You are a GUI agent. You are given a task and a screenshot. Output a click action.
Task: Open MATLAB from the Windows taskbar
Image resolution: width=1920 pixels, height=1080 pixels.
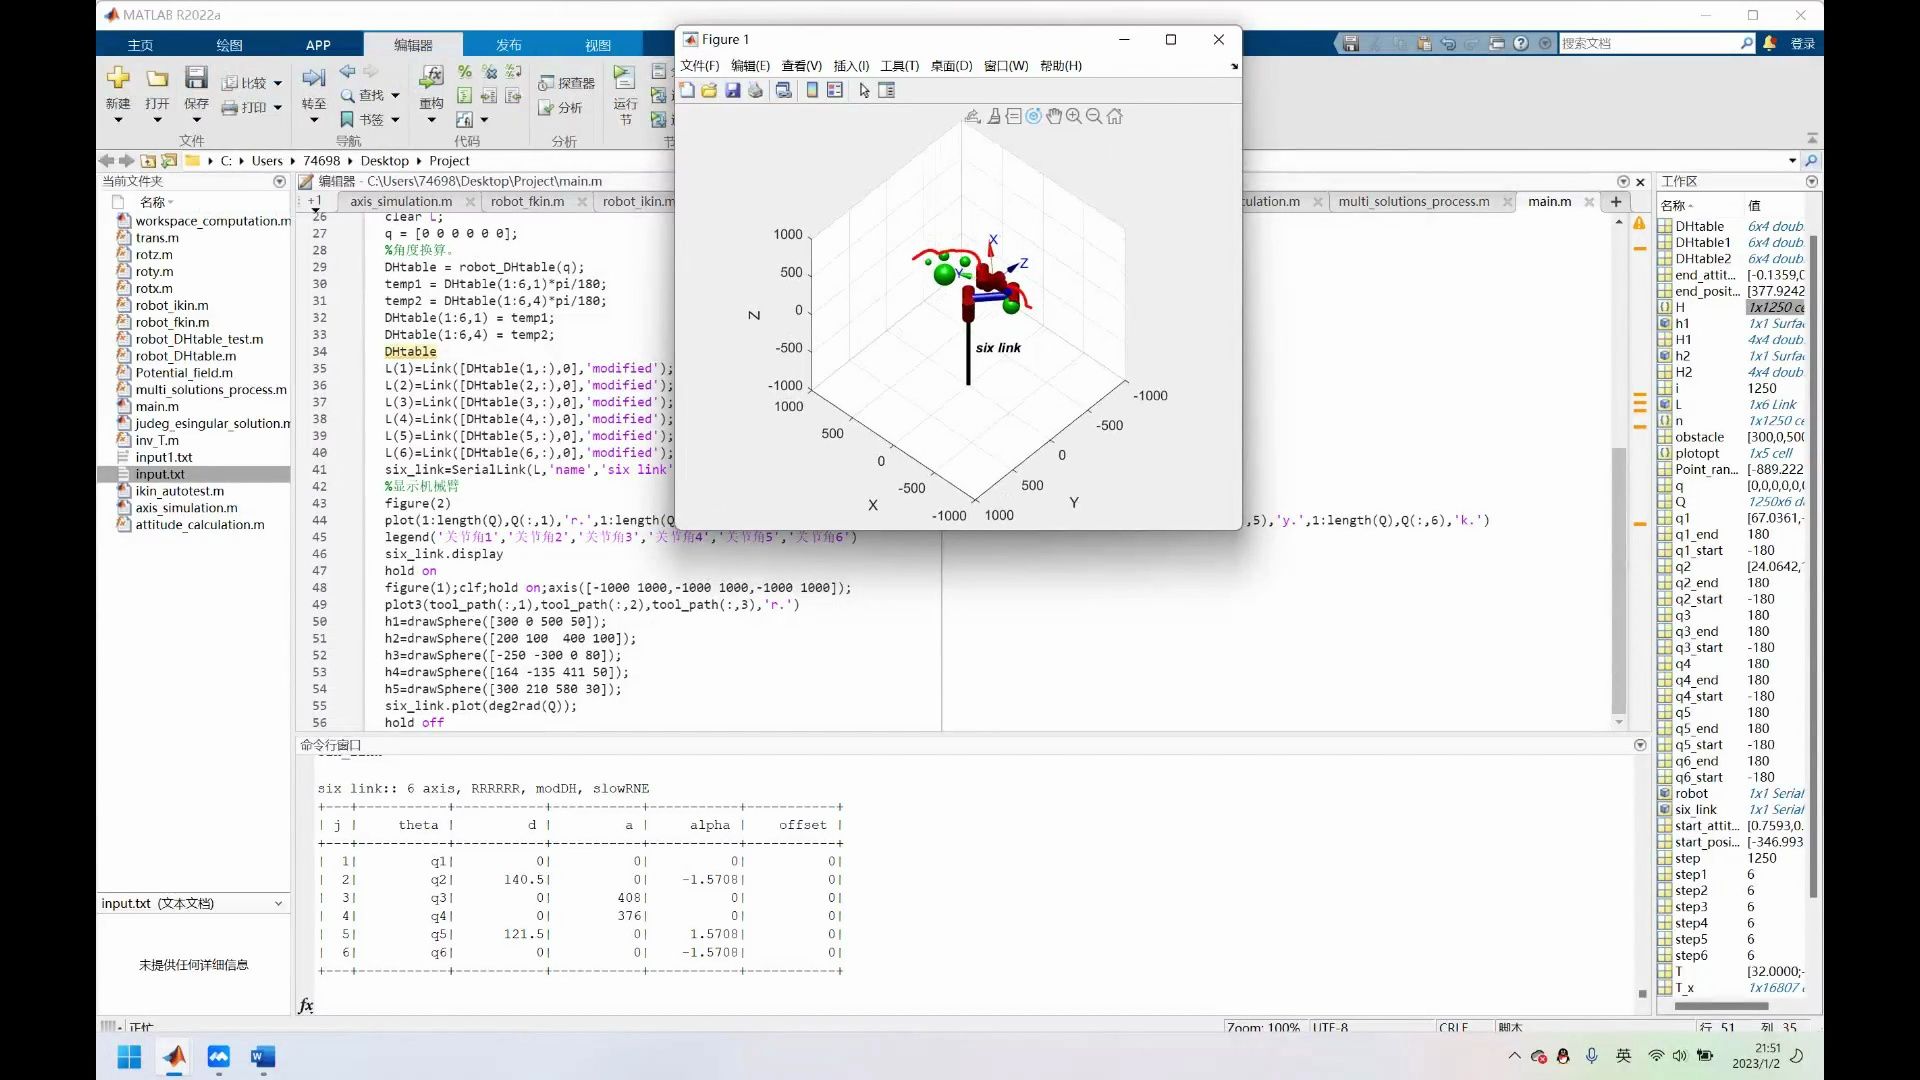tap(174, 1056)
